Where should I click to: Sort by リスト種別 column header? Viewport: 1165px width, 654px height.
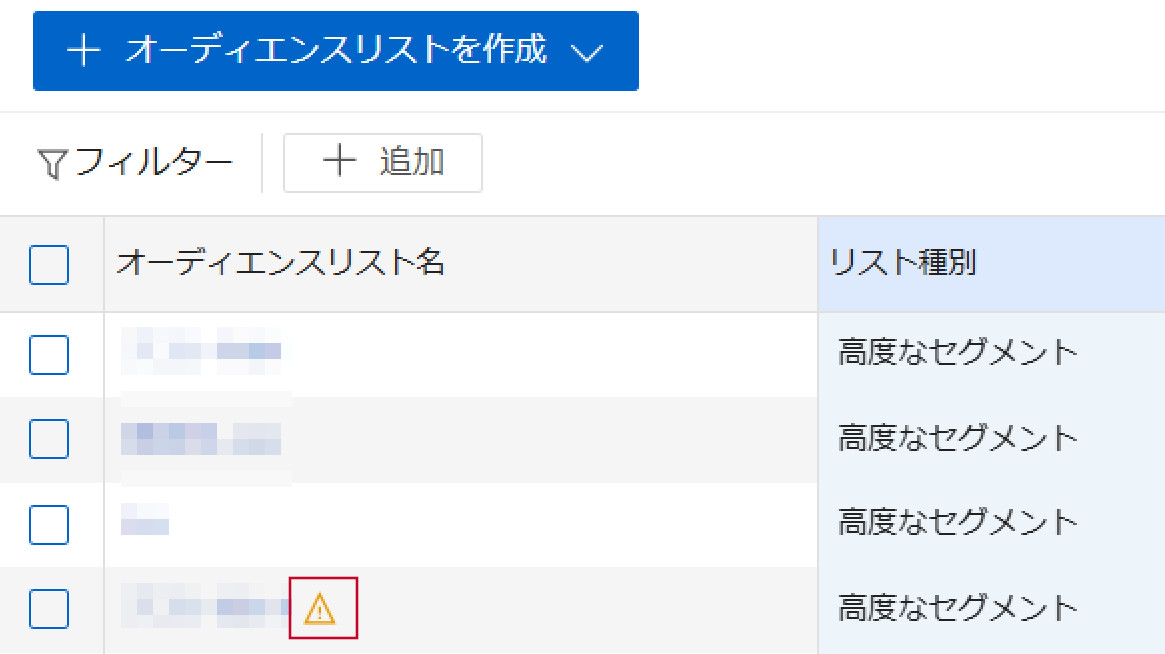point(903,263)
